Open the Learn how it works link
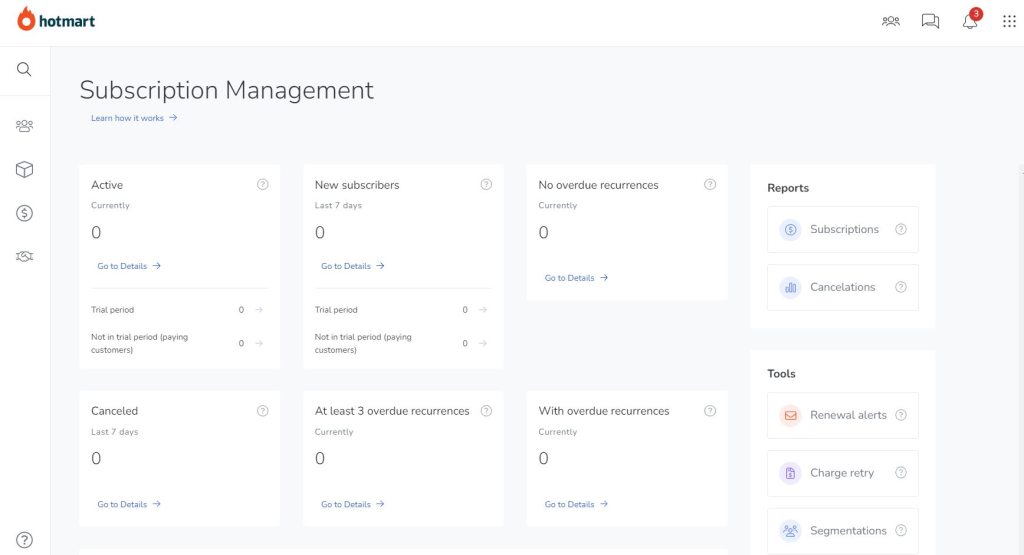 tap(134, 118)
